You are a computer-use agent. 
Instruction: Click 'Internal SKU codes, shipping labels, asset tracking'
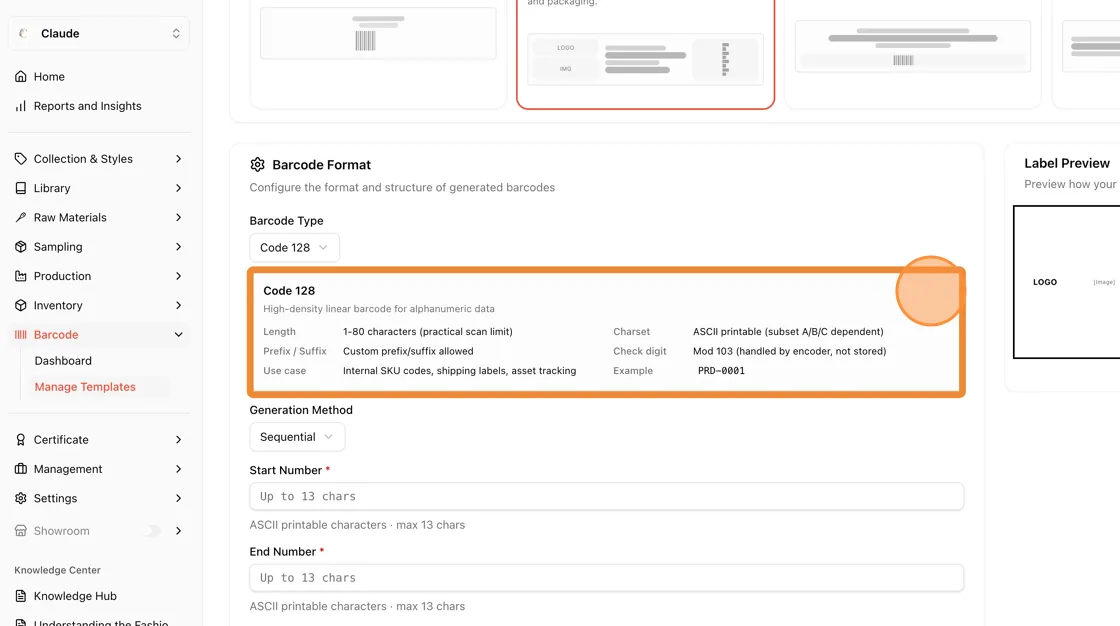(x=459, y=371)
